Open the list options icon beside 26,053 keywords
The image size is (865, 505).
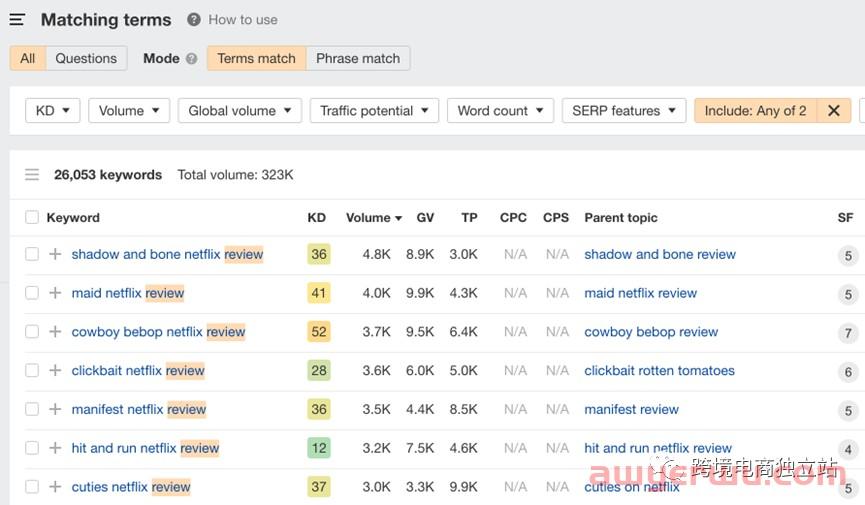pyautogui.click(x=32, y=175)
